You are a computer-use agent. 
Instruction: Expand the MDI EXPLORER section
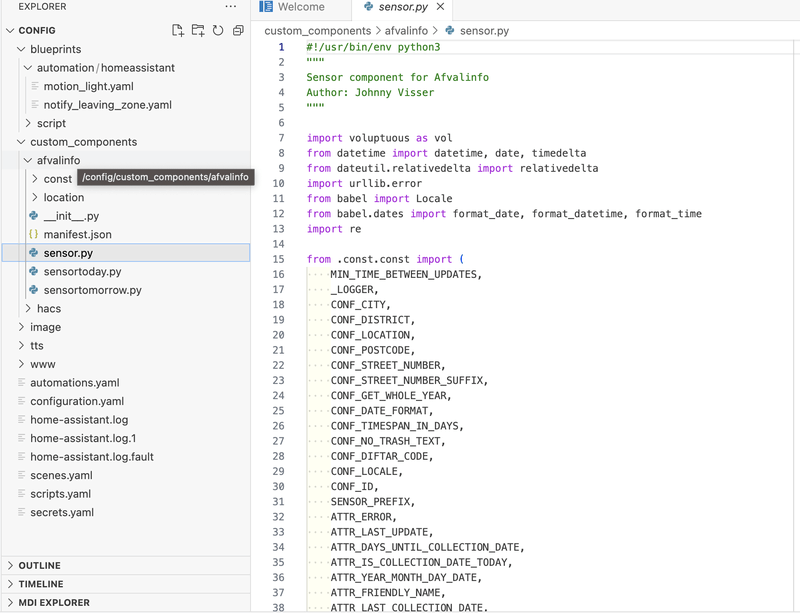pyautogui.click(x=53, y=603)
